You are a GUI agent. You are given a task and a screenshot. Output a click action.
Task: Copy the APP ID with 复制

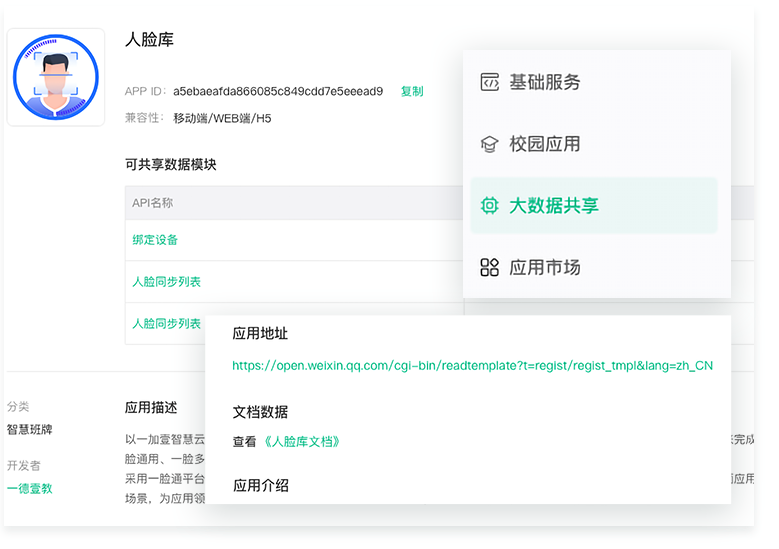coord(412,91)
